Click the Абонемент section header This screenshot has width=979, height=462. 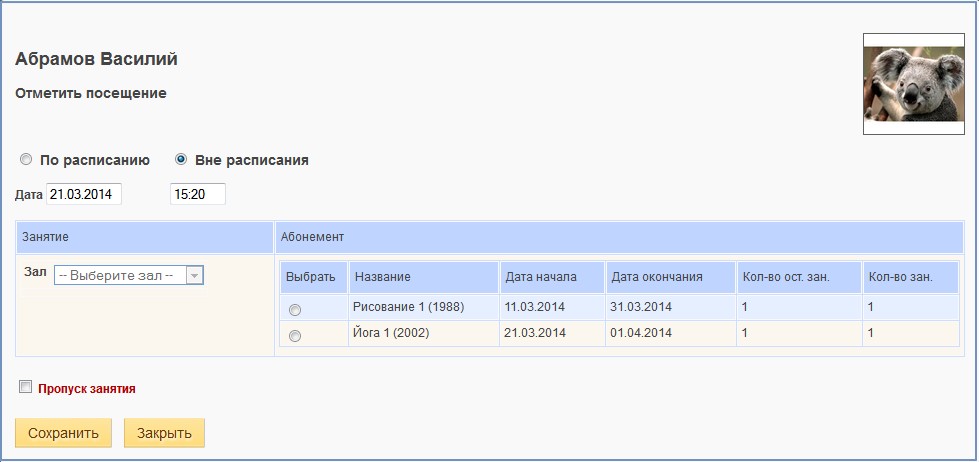619,237
